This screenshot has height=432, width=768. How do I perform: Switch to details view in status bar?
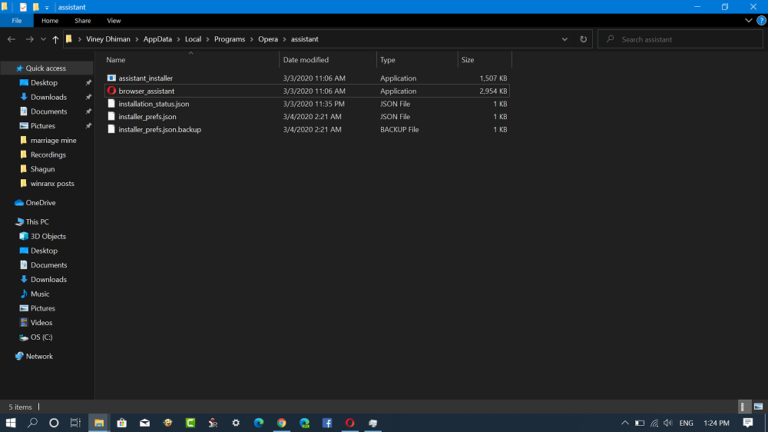click(744, 407)
